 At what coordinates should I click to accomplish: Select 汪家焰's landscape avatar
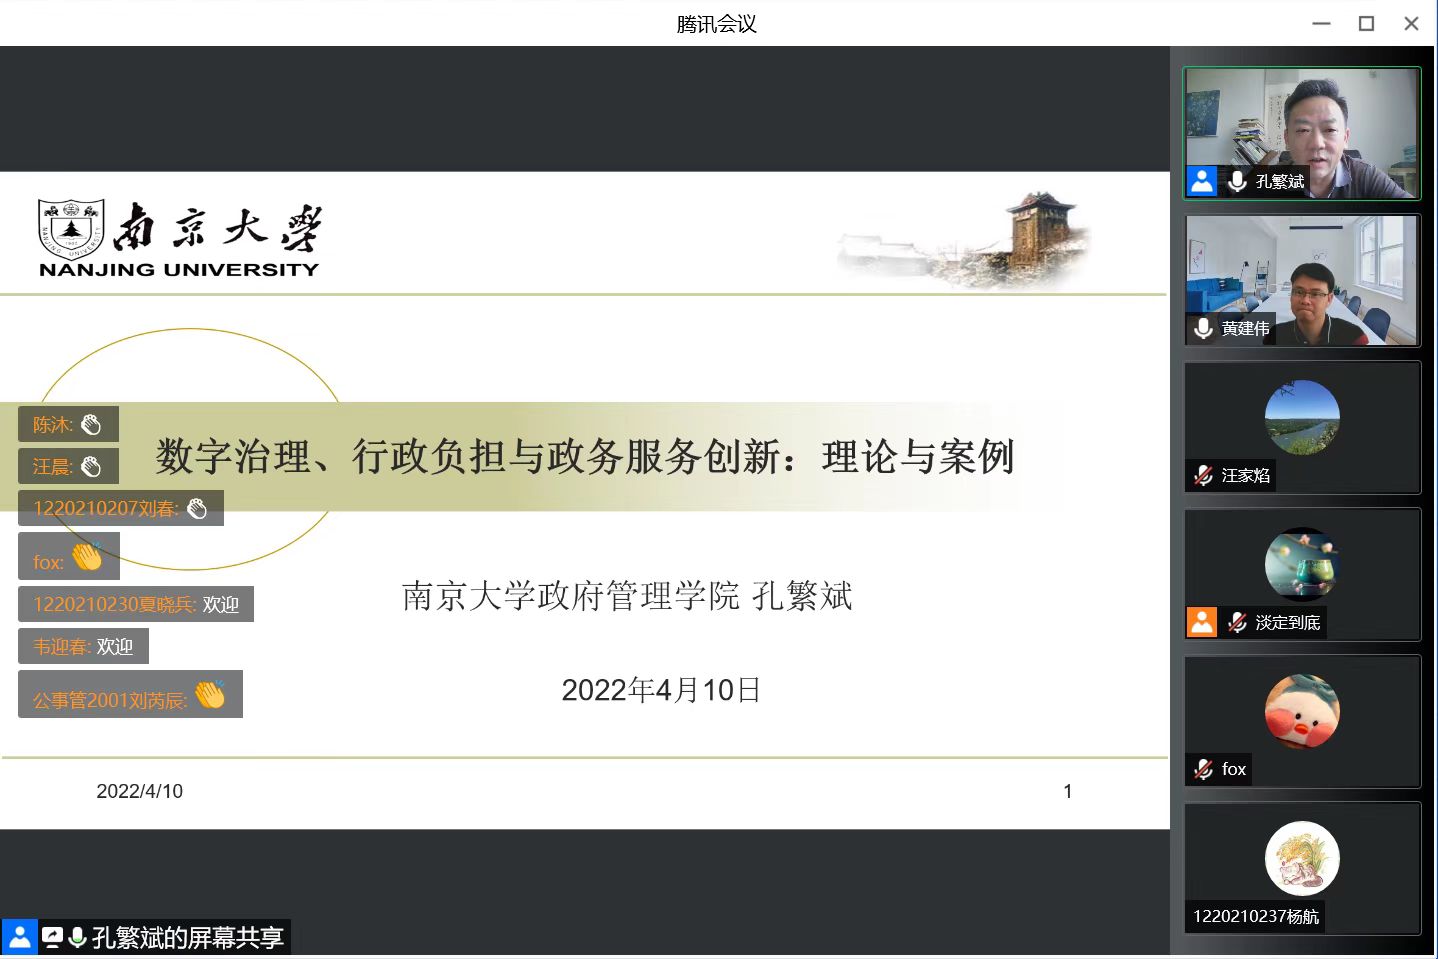coord(1301,417)
